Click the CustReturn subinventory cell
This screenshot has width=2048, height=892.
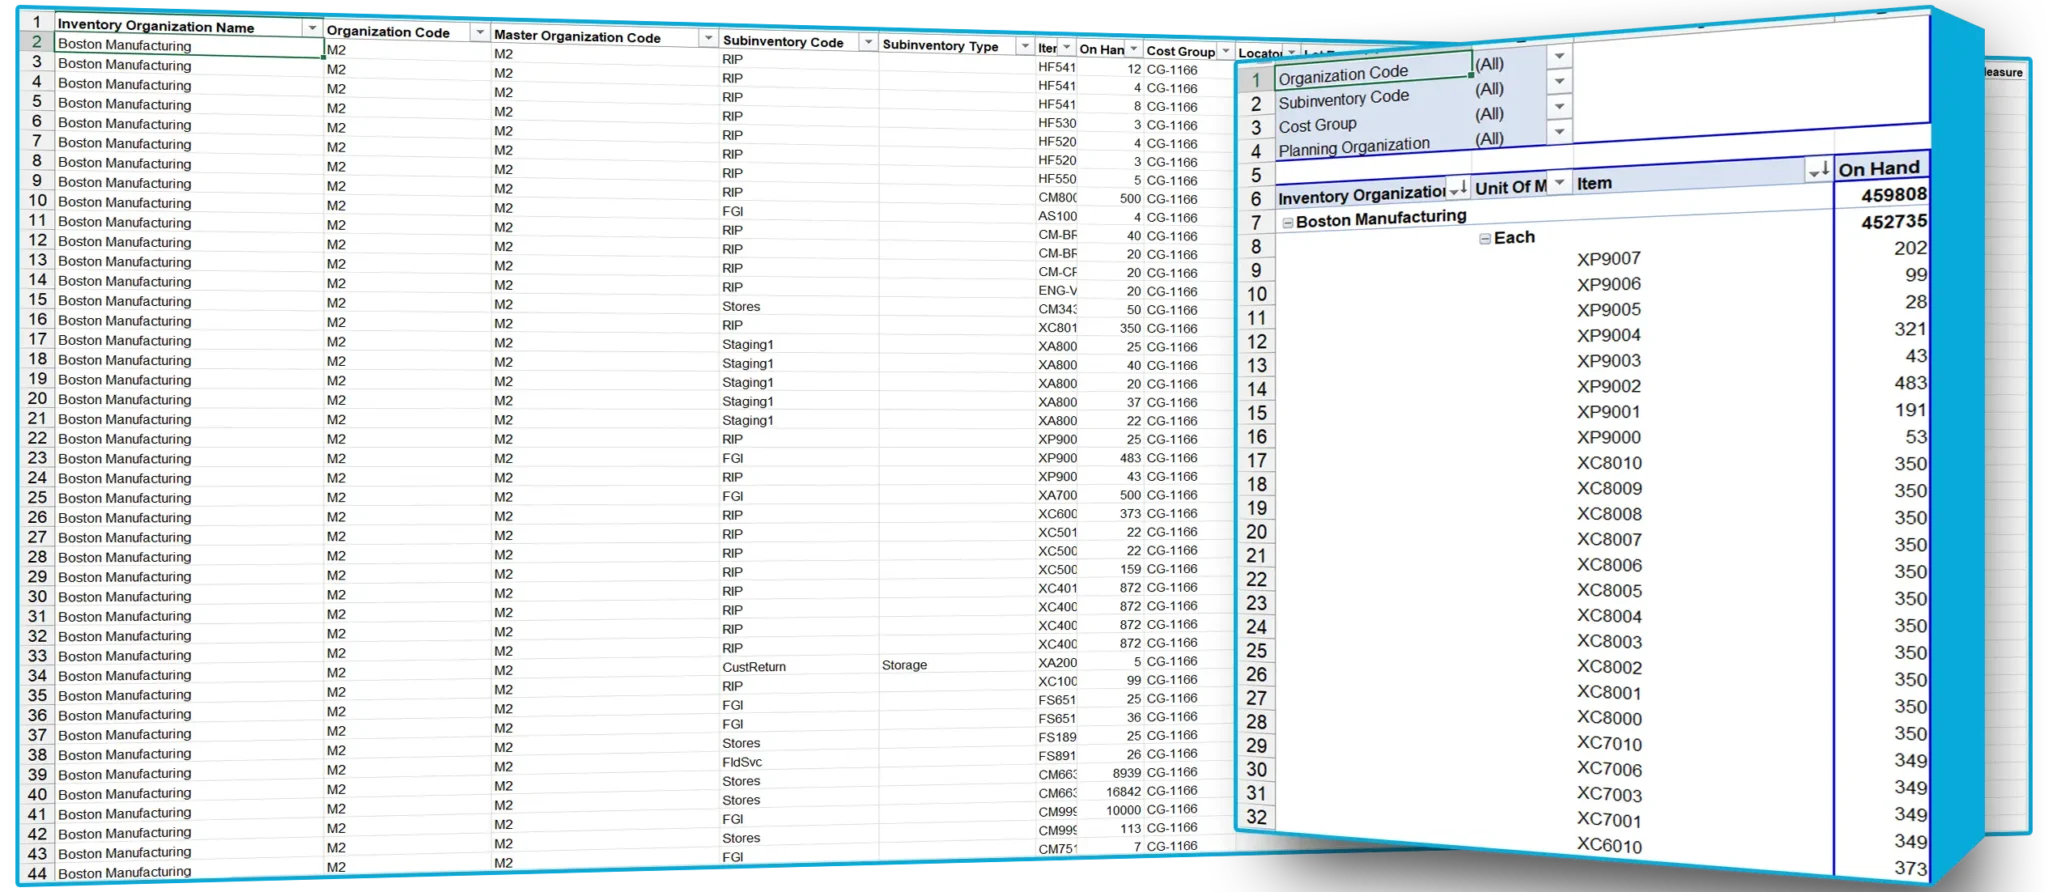754,667
